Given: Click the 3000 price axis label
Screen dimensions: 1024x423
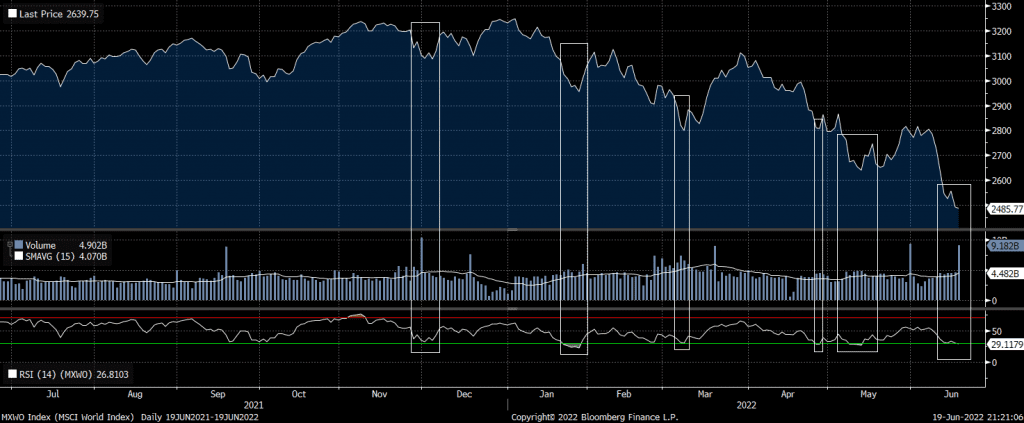Looking at the screenshot, I should tap(1002, 82).
